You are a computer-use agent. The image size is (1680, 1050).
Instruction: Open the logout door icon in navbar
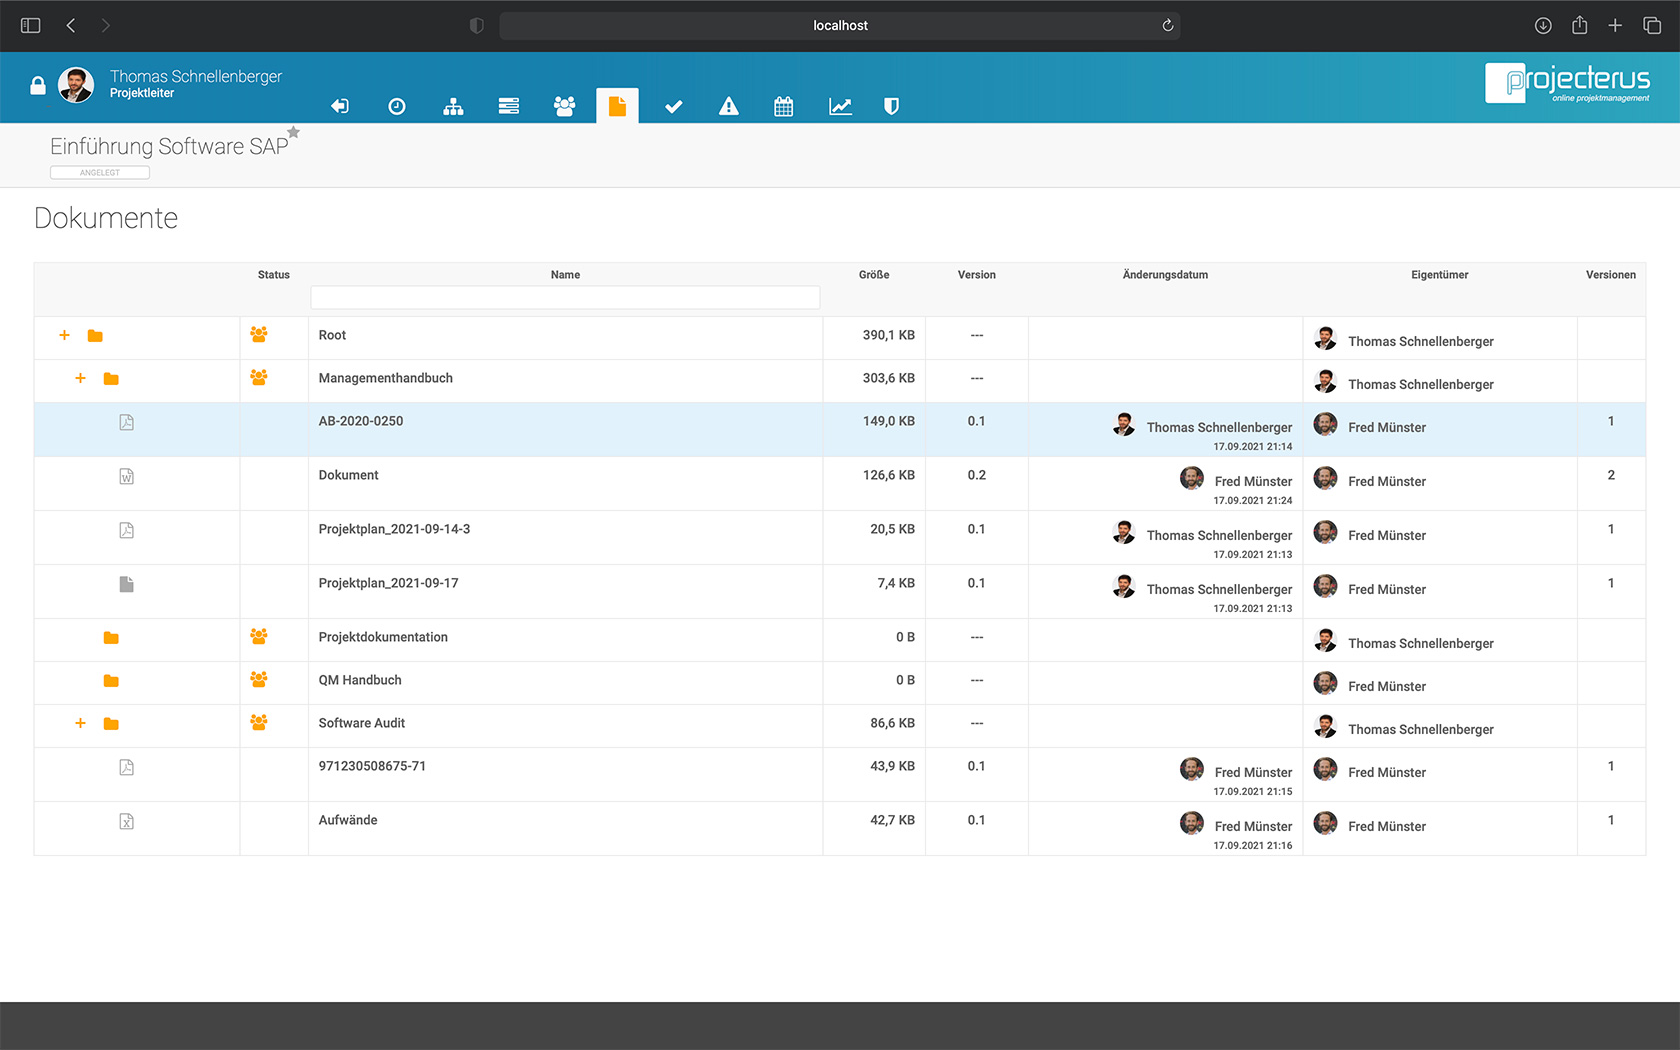[340, 105]
